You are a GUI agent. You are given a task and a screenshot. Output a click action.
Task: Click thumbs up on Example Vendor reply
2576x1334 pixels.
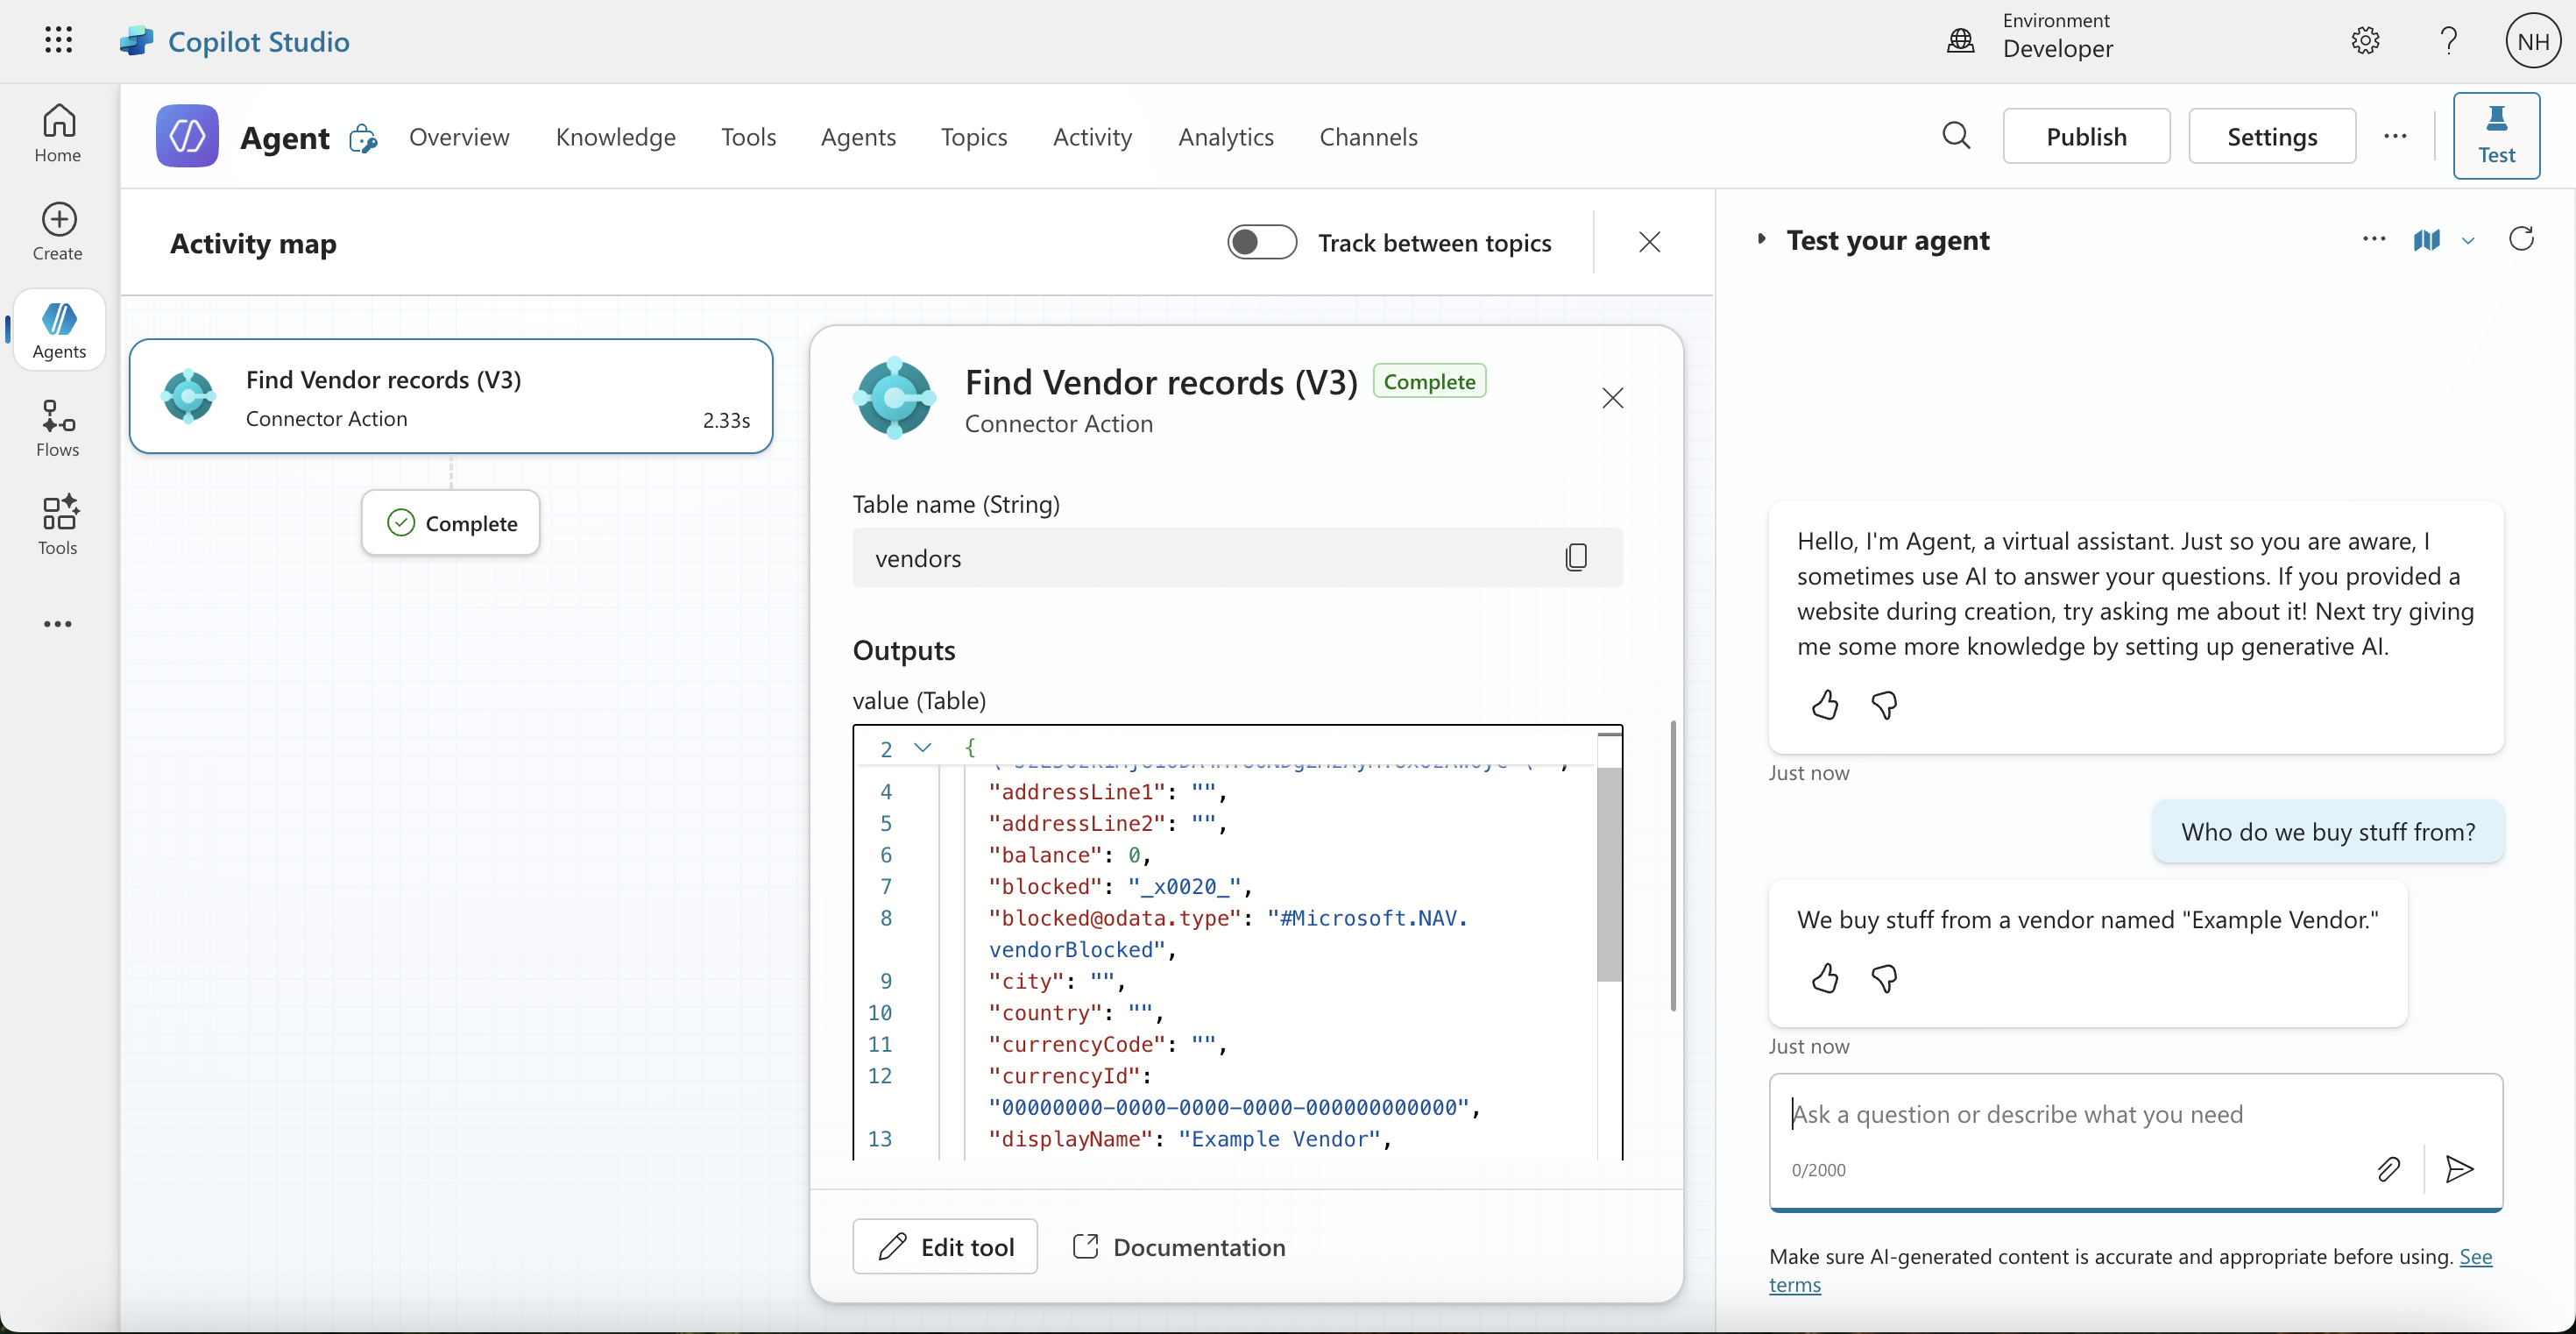(x=1825, y=978)
